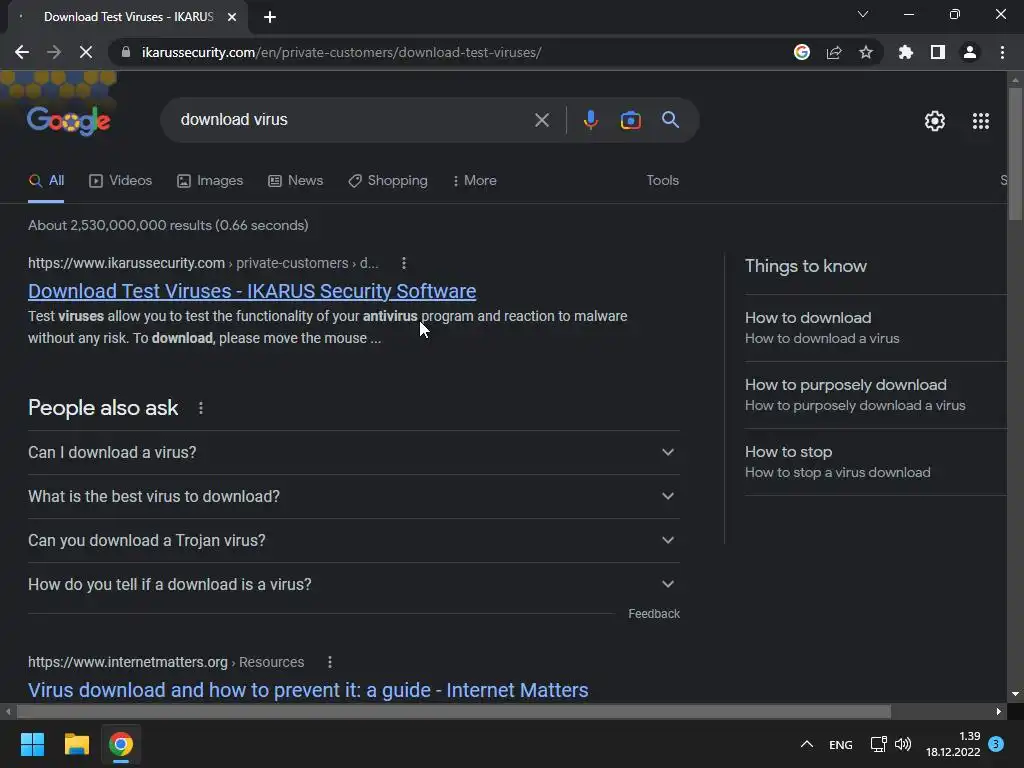Close the Download Test Viruses tab
Viewport: 1024px width, 768px height.
tap(232, 17)
